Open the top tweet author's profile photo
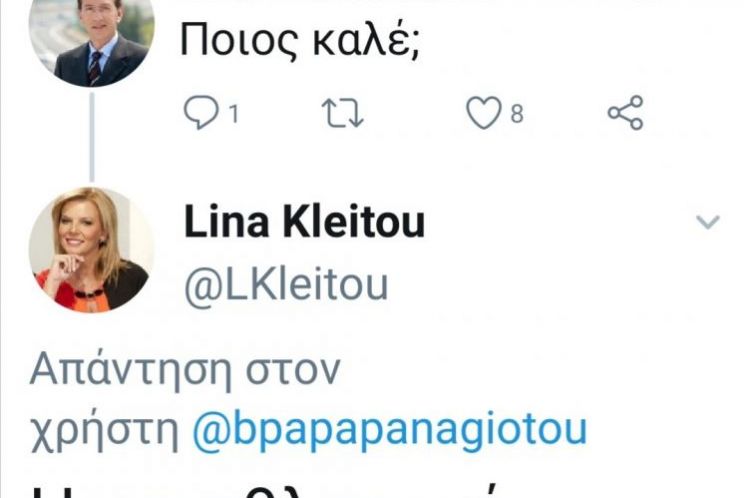Screen dimensions: 748x498 point(92,40)
